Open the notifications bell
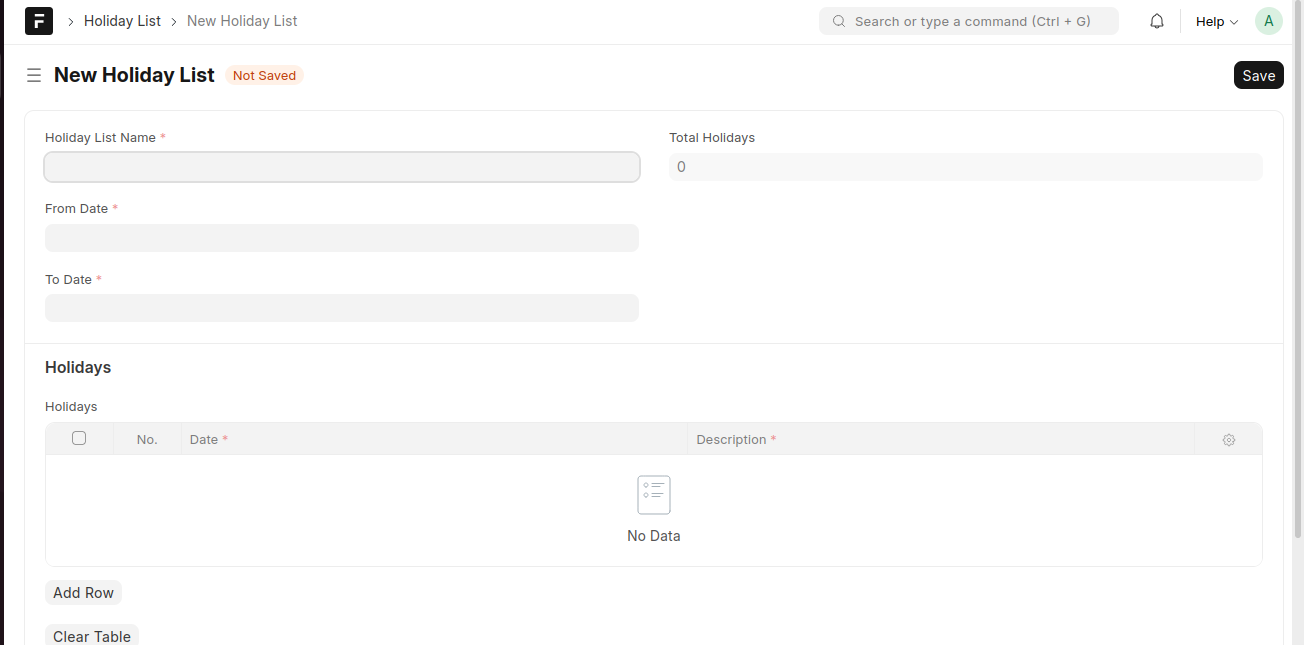This screenshot has height=645, width=1304. (1157, 21)
